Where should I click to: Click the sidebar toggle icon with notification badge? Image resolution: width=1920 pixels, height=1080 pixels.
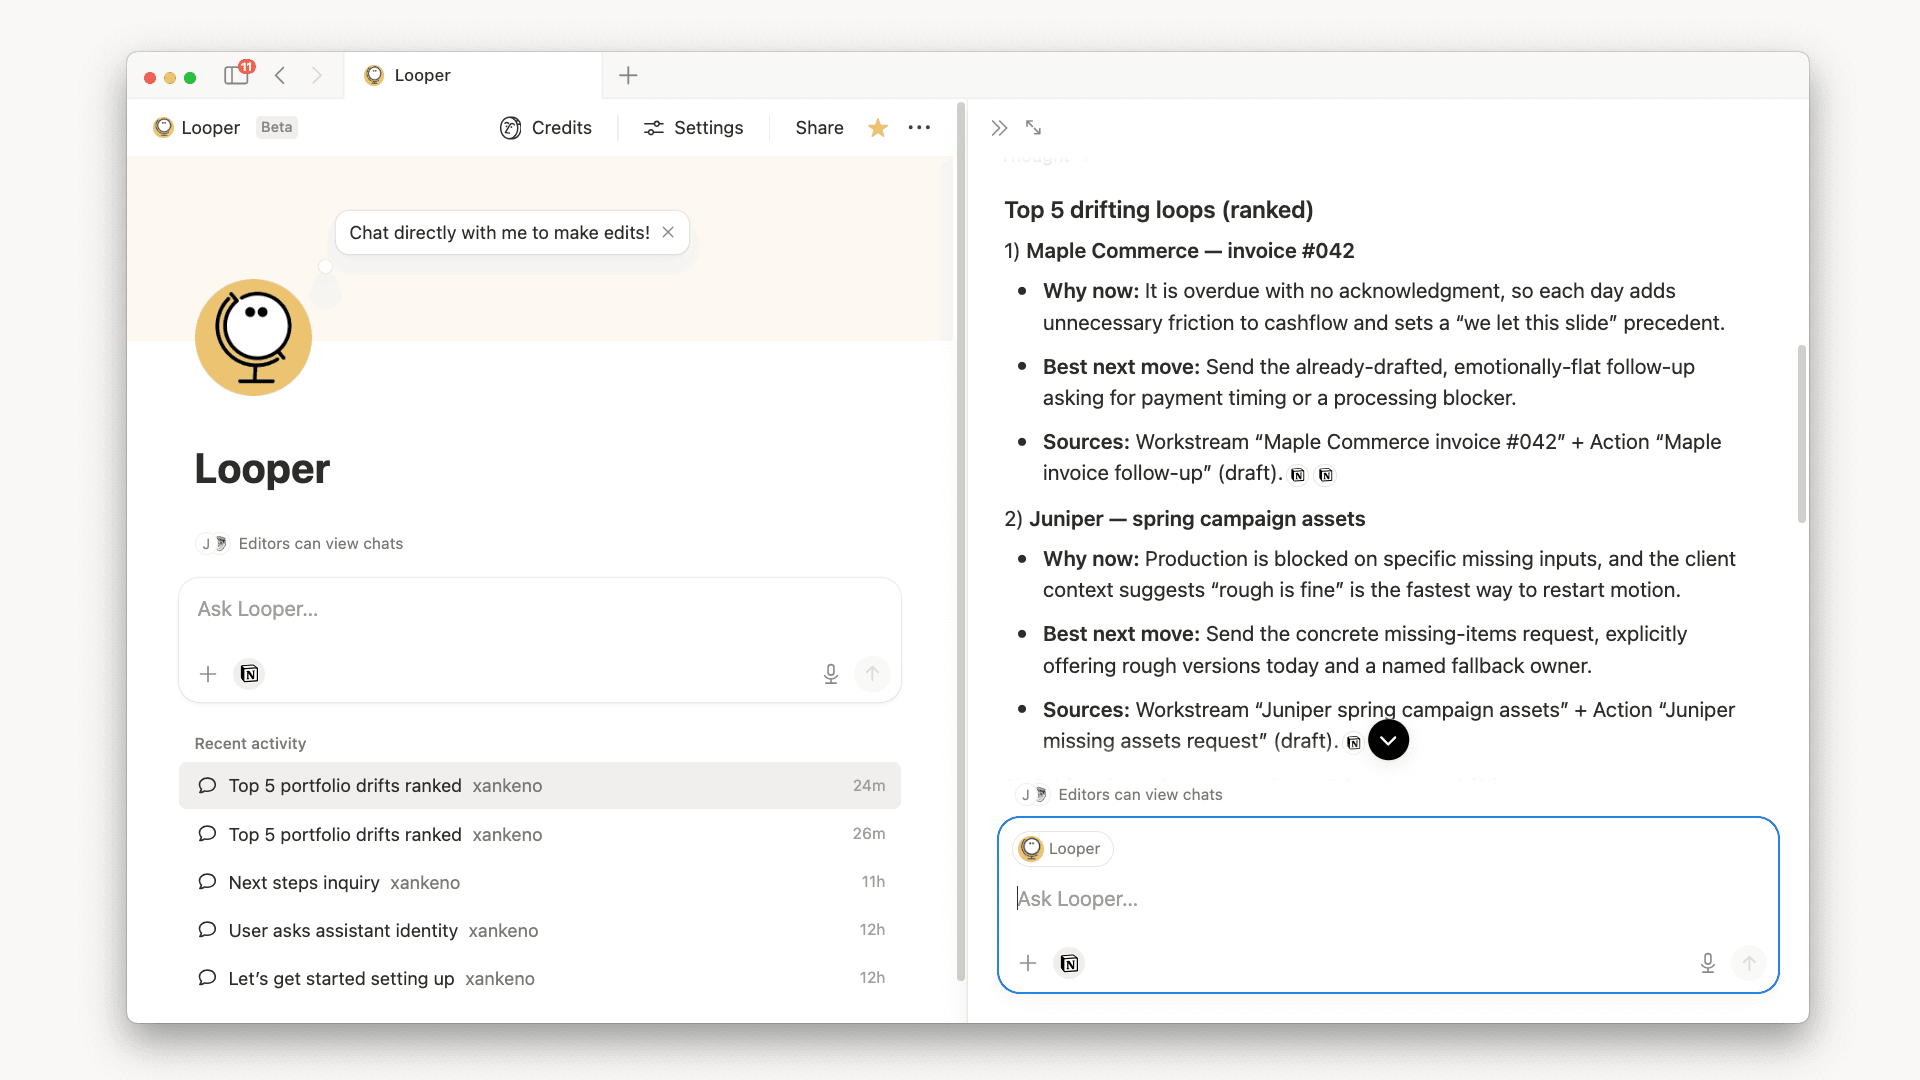tap(237, 75)
